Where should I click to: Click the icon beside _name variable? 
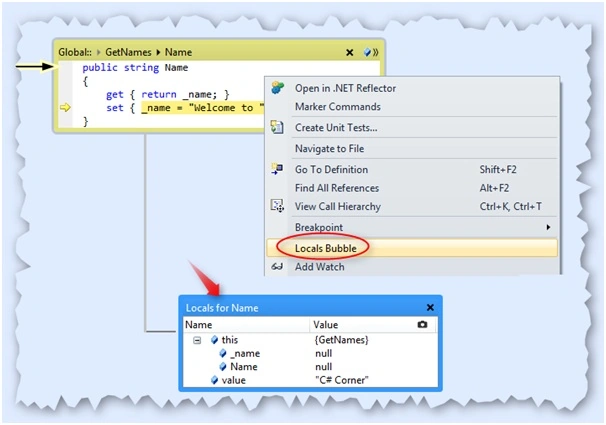click(x=223, y=354)
